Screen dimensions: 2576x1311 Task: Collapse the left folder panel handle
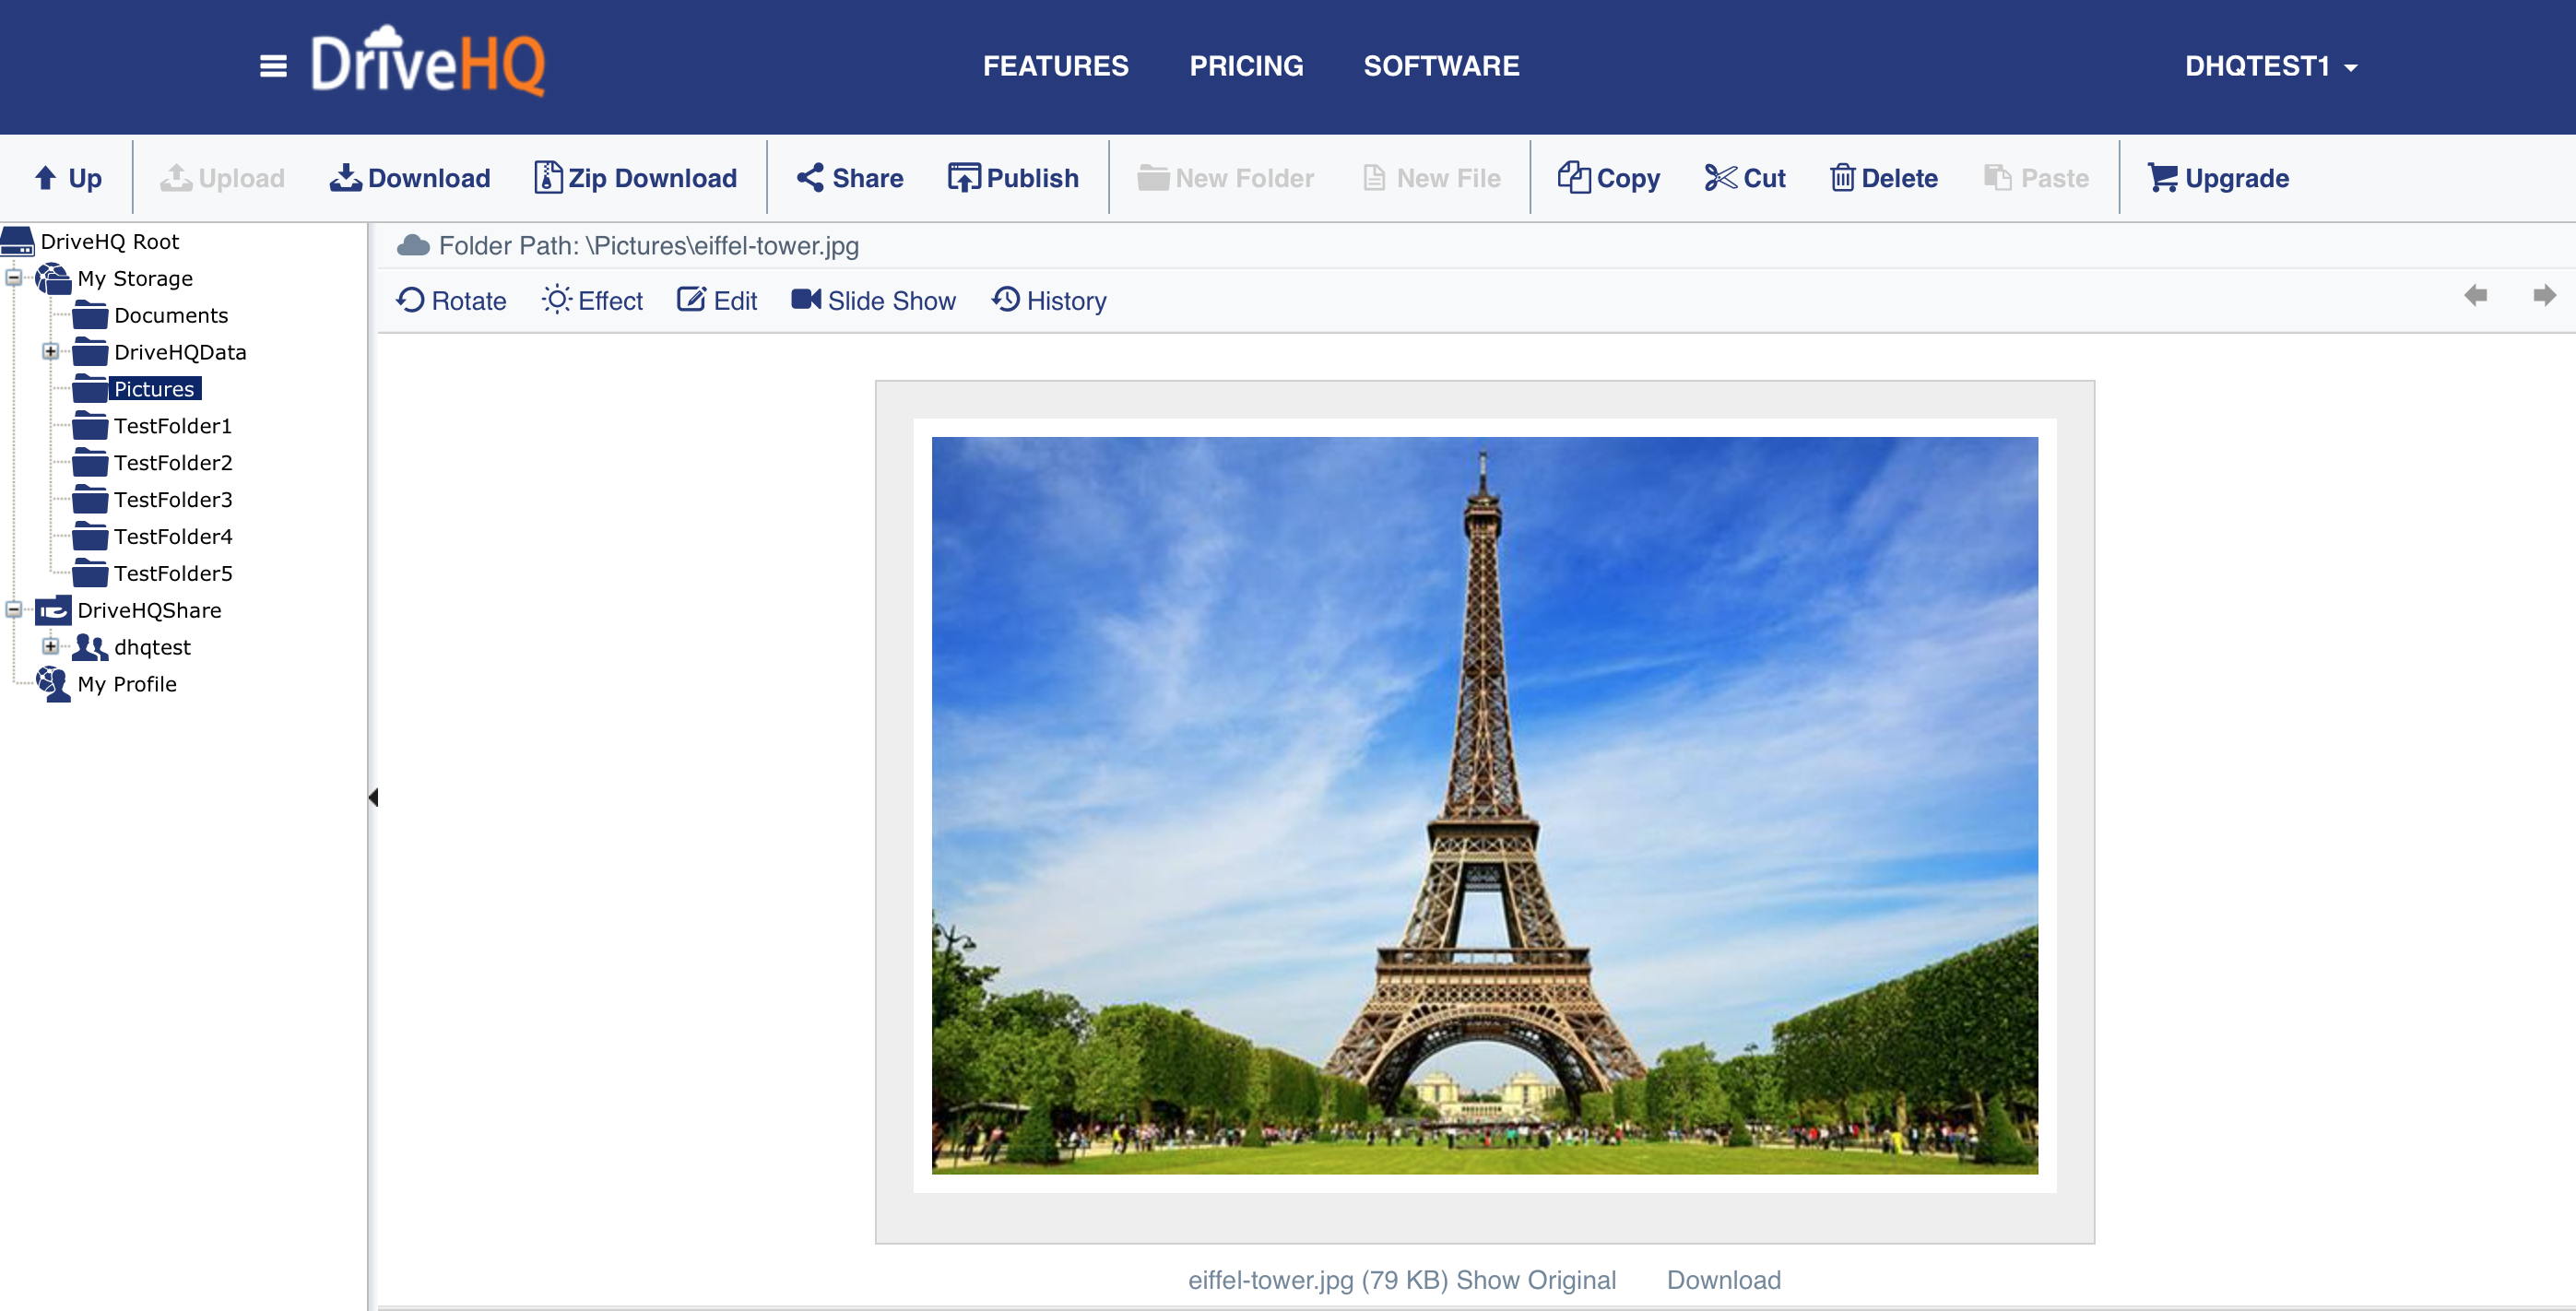click(373, 797)
